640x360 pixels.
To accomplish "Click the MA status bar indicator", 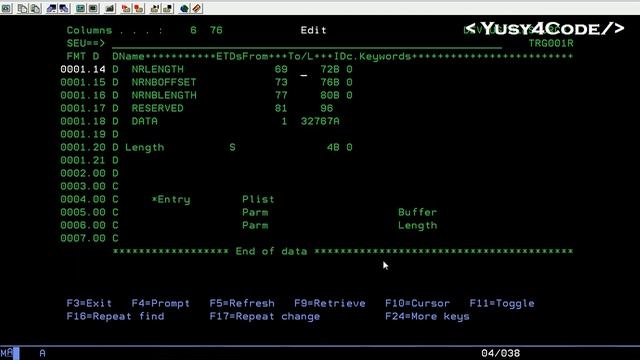I will point(7,353).
